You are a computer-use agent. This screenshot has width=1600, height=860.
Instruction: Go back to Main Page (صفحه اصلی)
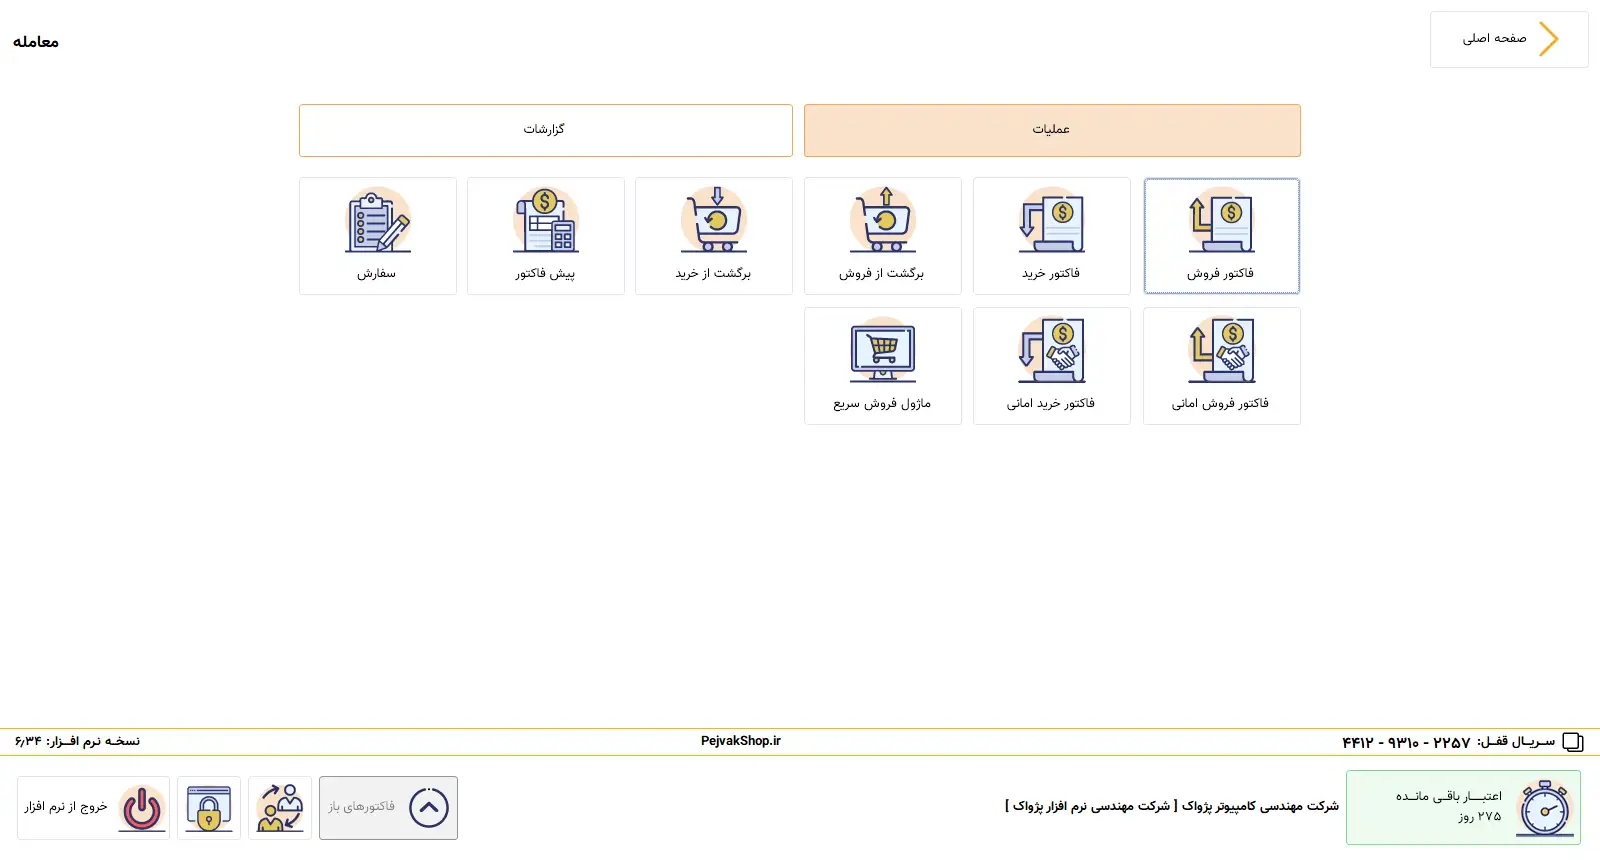(1494, 39)
